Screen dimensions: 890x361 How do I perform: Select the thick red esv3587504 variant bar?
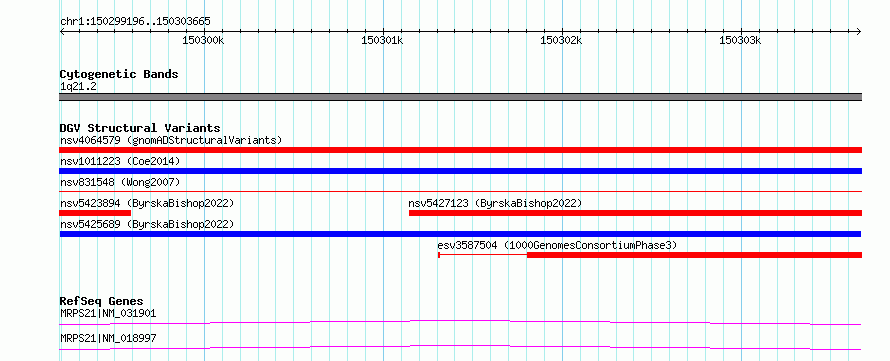click(x=694, y=255)
